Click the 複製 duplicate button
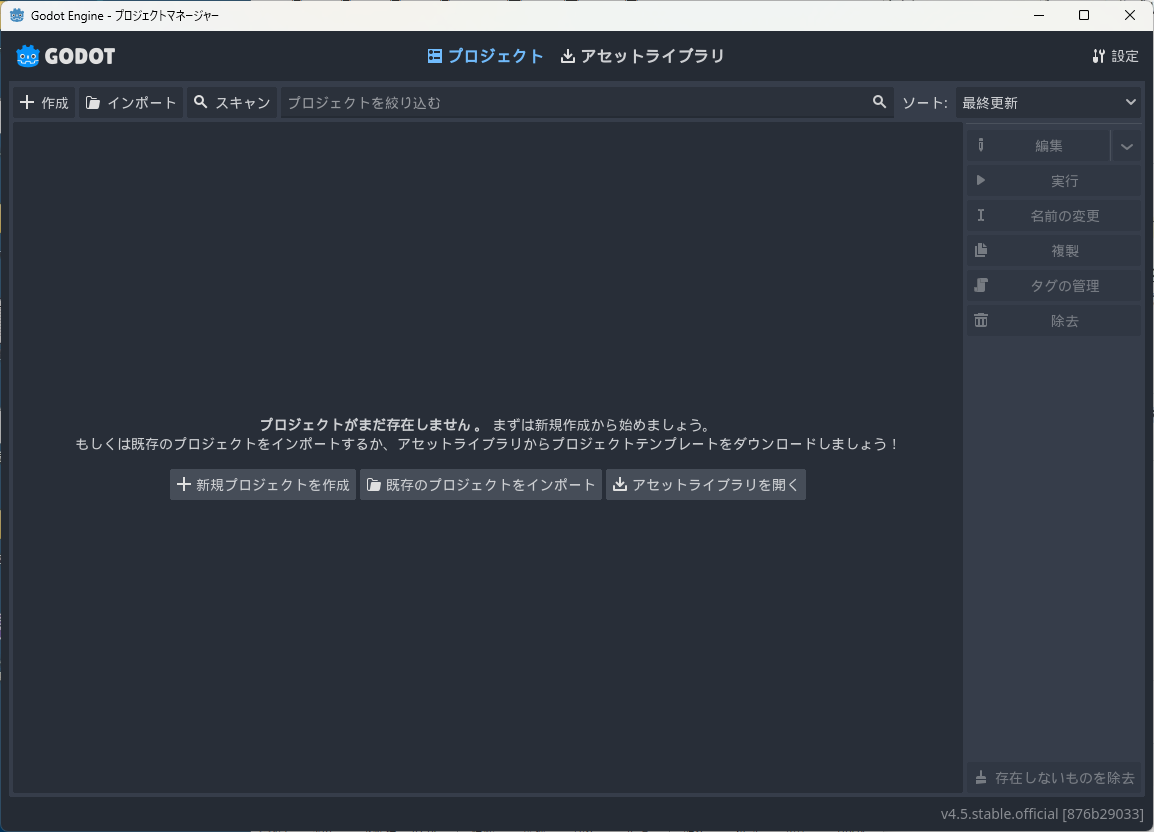The height and width of the screenshot is (832, 1154). pyautogui.click(x=1054, y=250)
